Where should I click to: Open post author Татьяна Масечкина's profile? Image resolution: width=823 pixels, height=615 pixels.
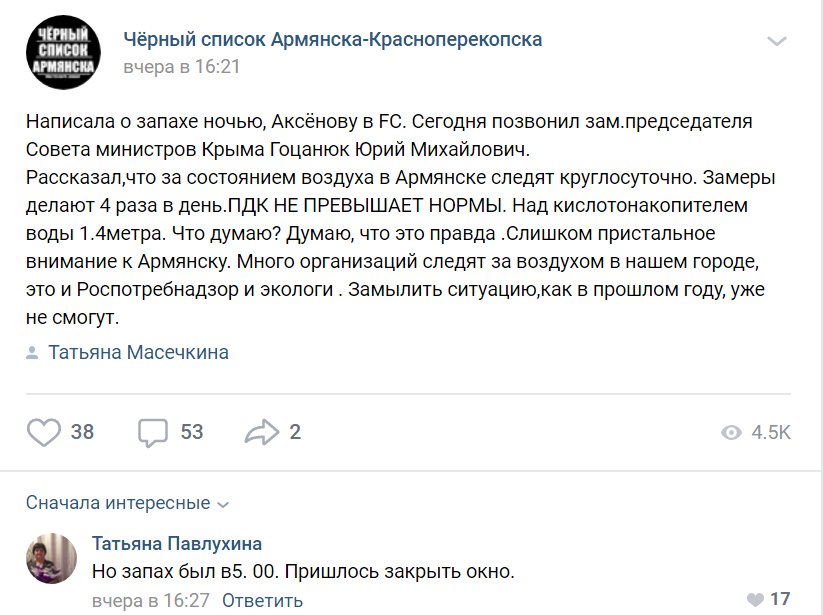point(138,352)
